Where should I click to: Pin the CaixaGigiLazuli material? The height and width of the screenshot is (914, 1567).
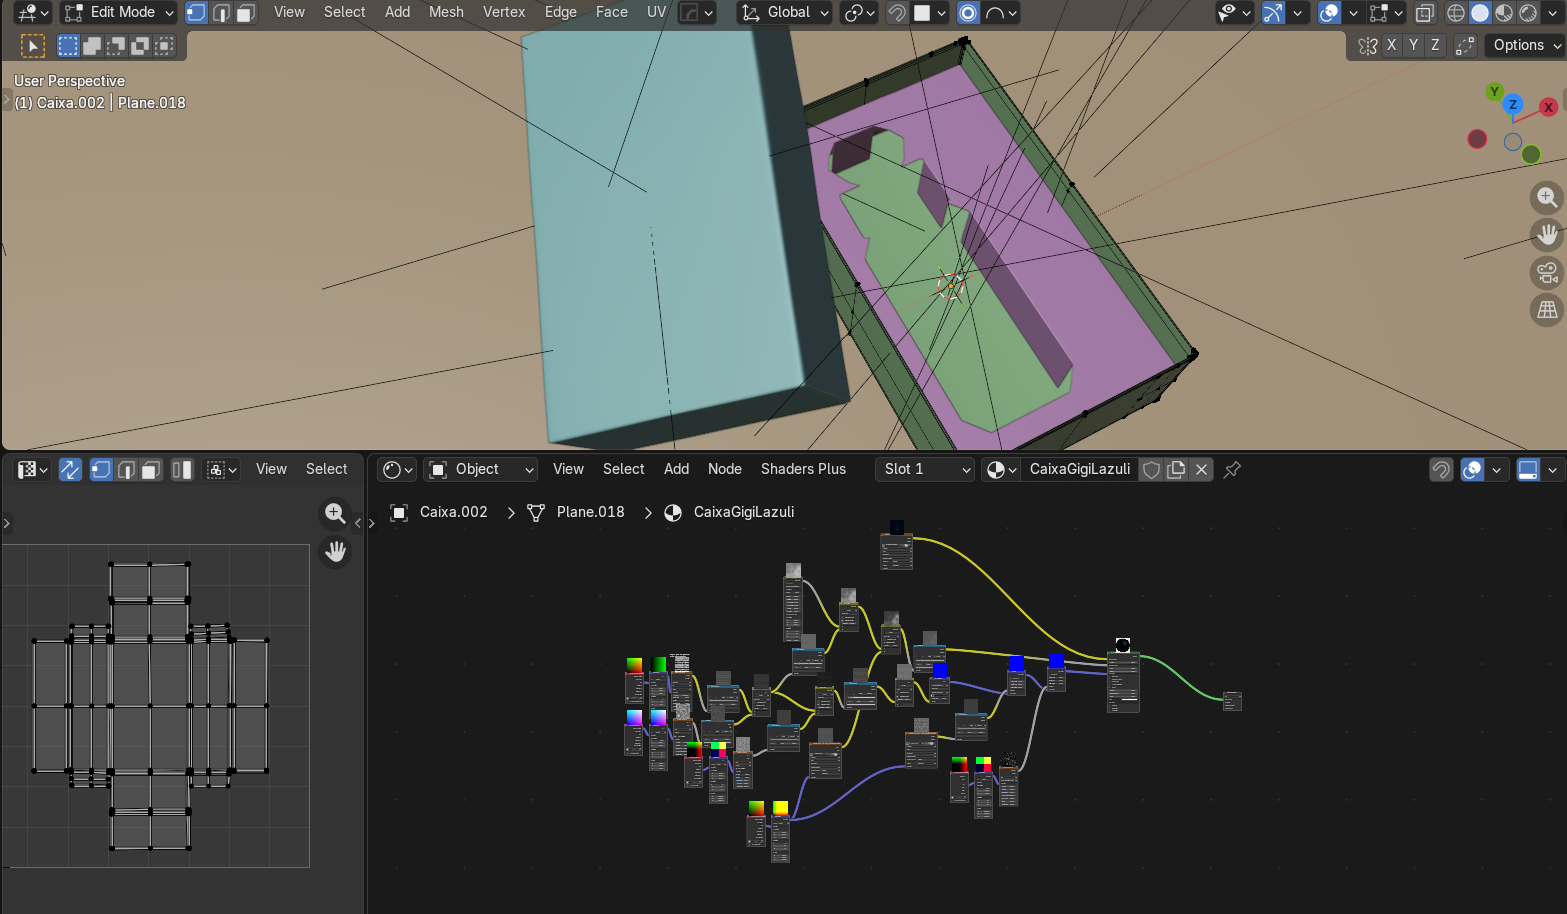pos(1232,469)
